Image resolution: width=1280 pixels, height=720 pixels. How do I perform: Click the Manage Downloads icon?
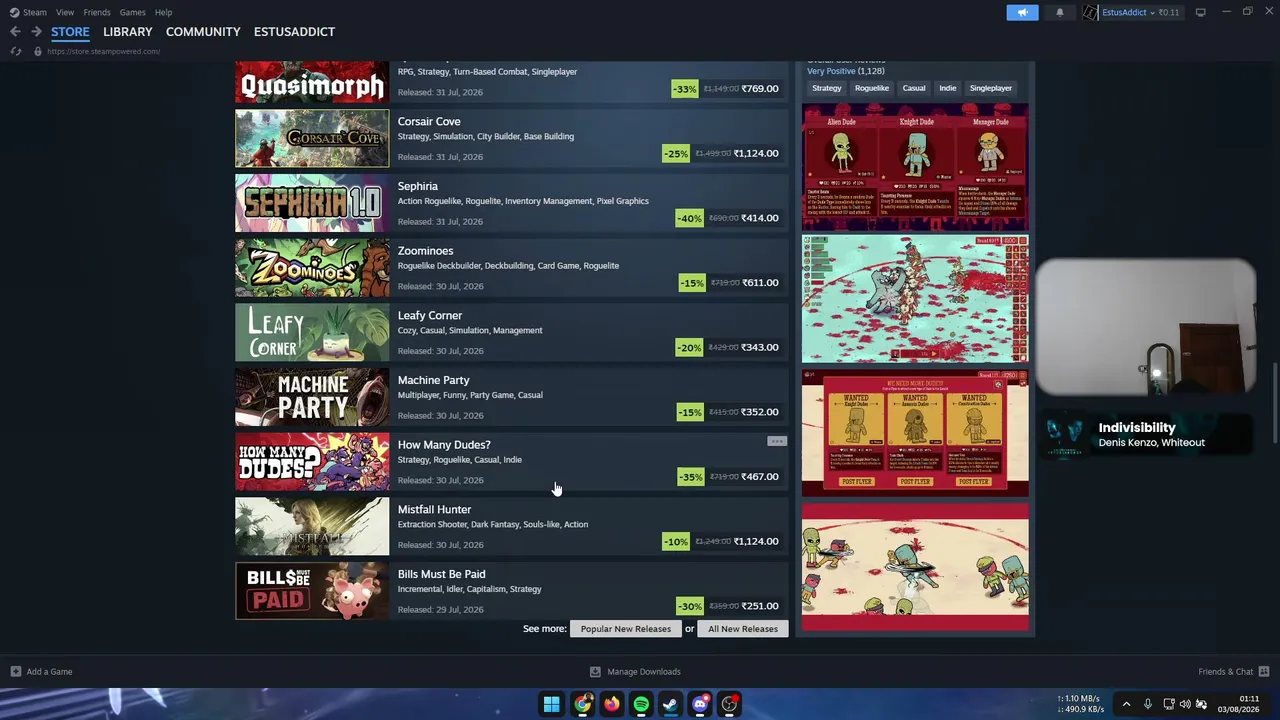click(x=595, y=672)
